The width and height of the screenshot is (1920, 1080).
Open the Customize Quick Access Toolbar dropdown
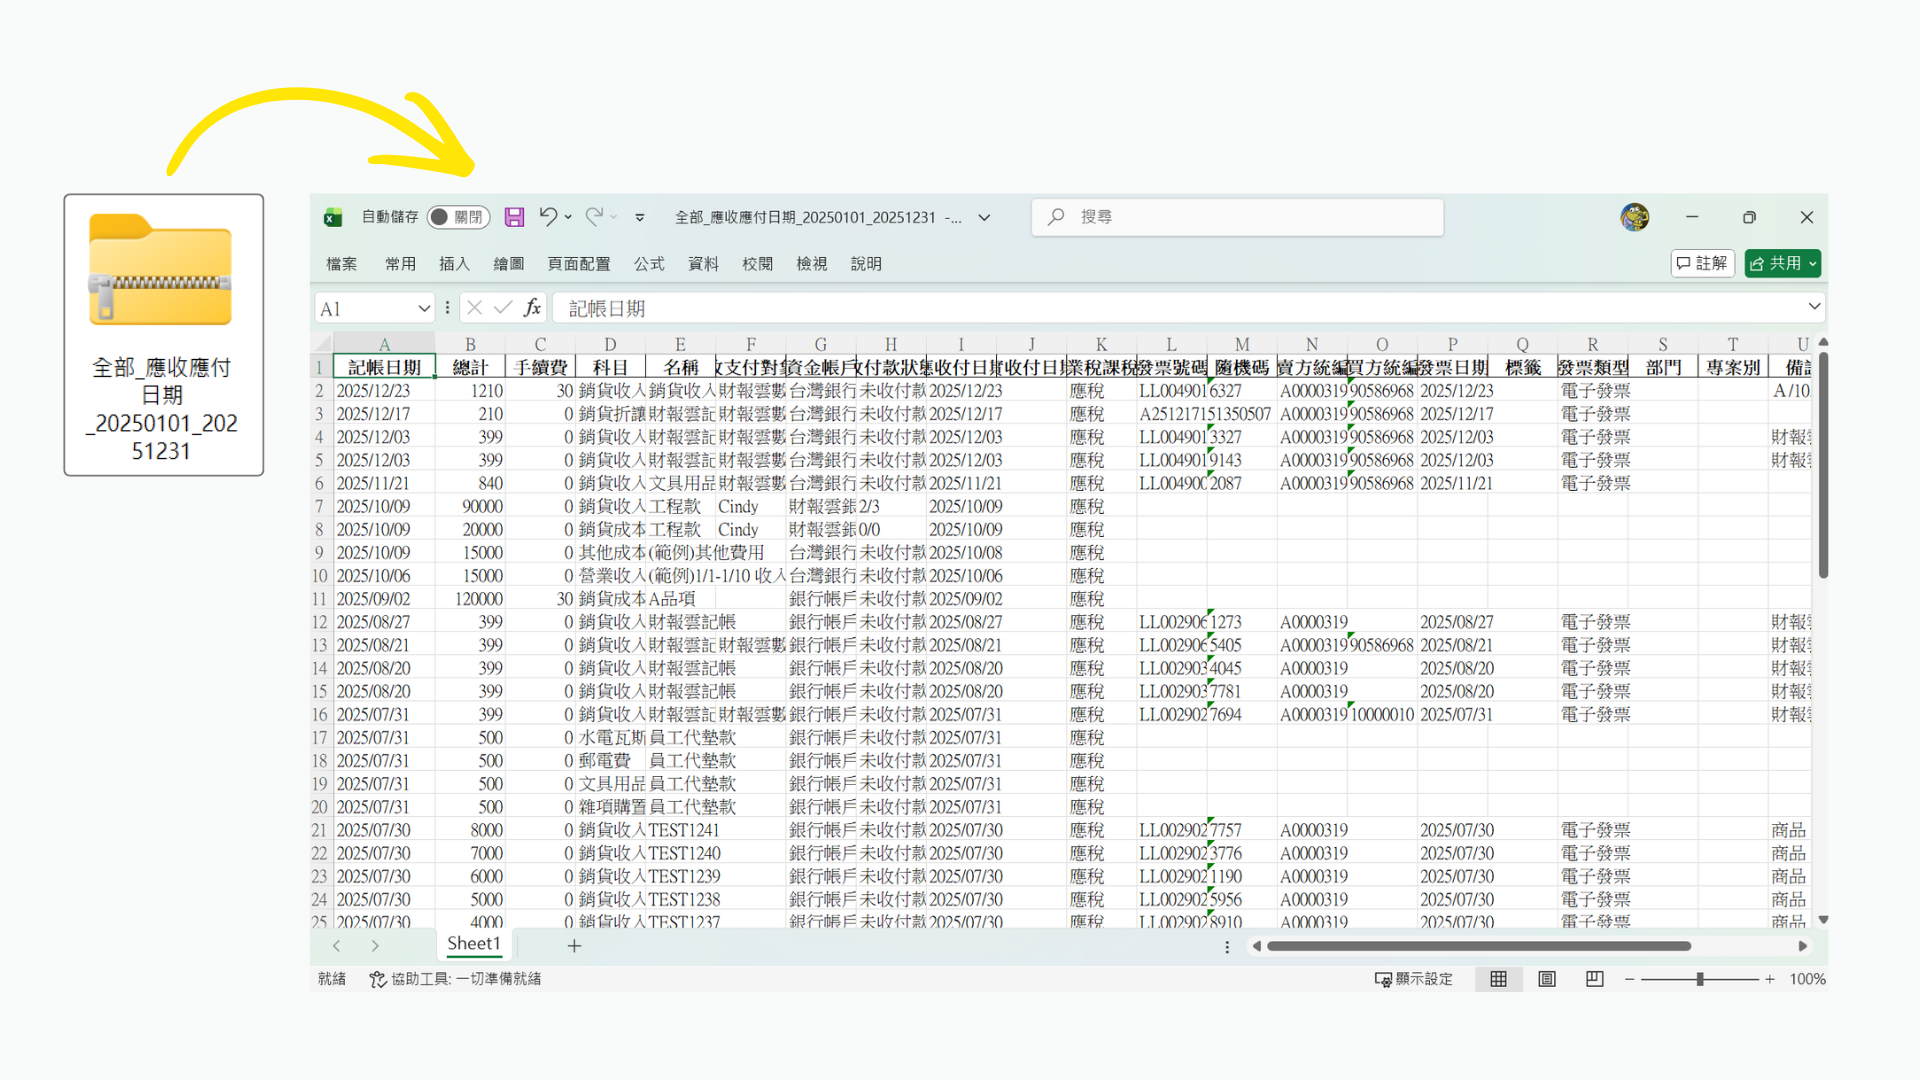(640, 217)
